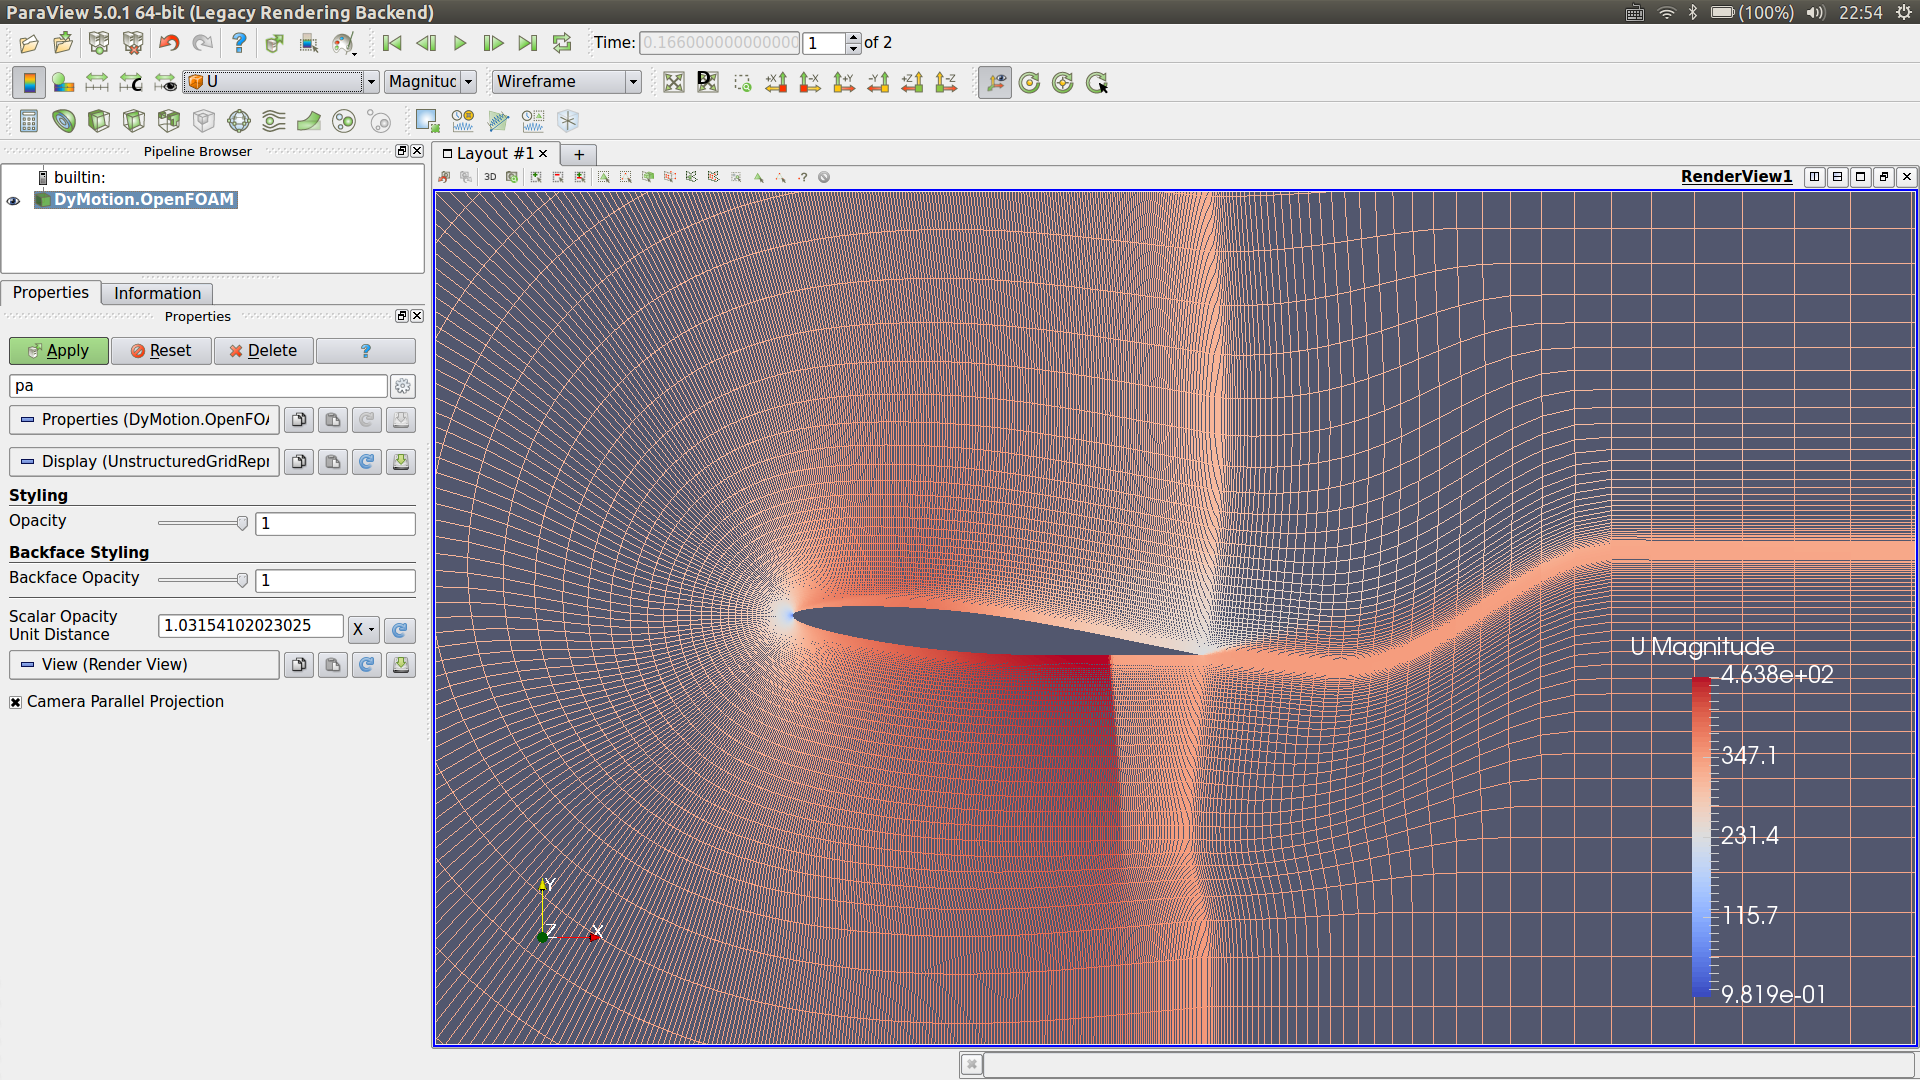Switch to the Information tab
1920x1080 pixels.
(157, 293)
